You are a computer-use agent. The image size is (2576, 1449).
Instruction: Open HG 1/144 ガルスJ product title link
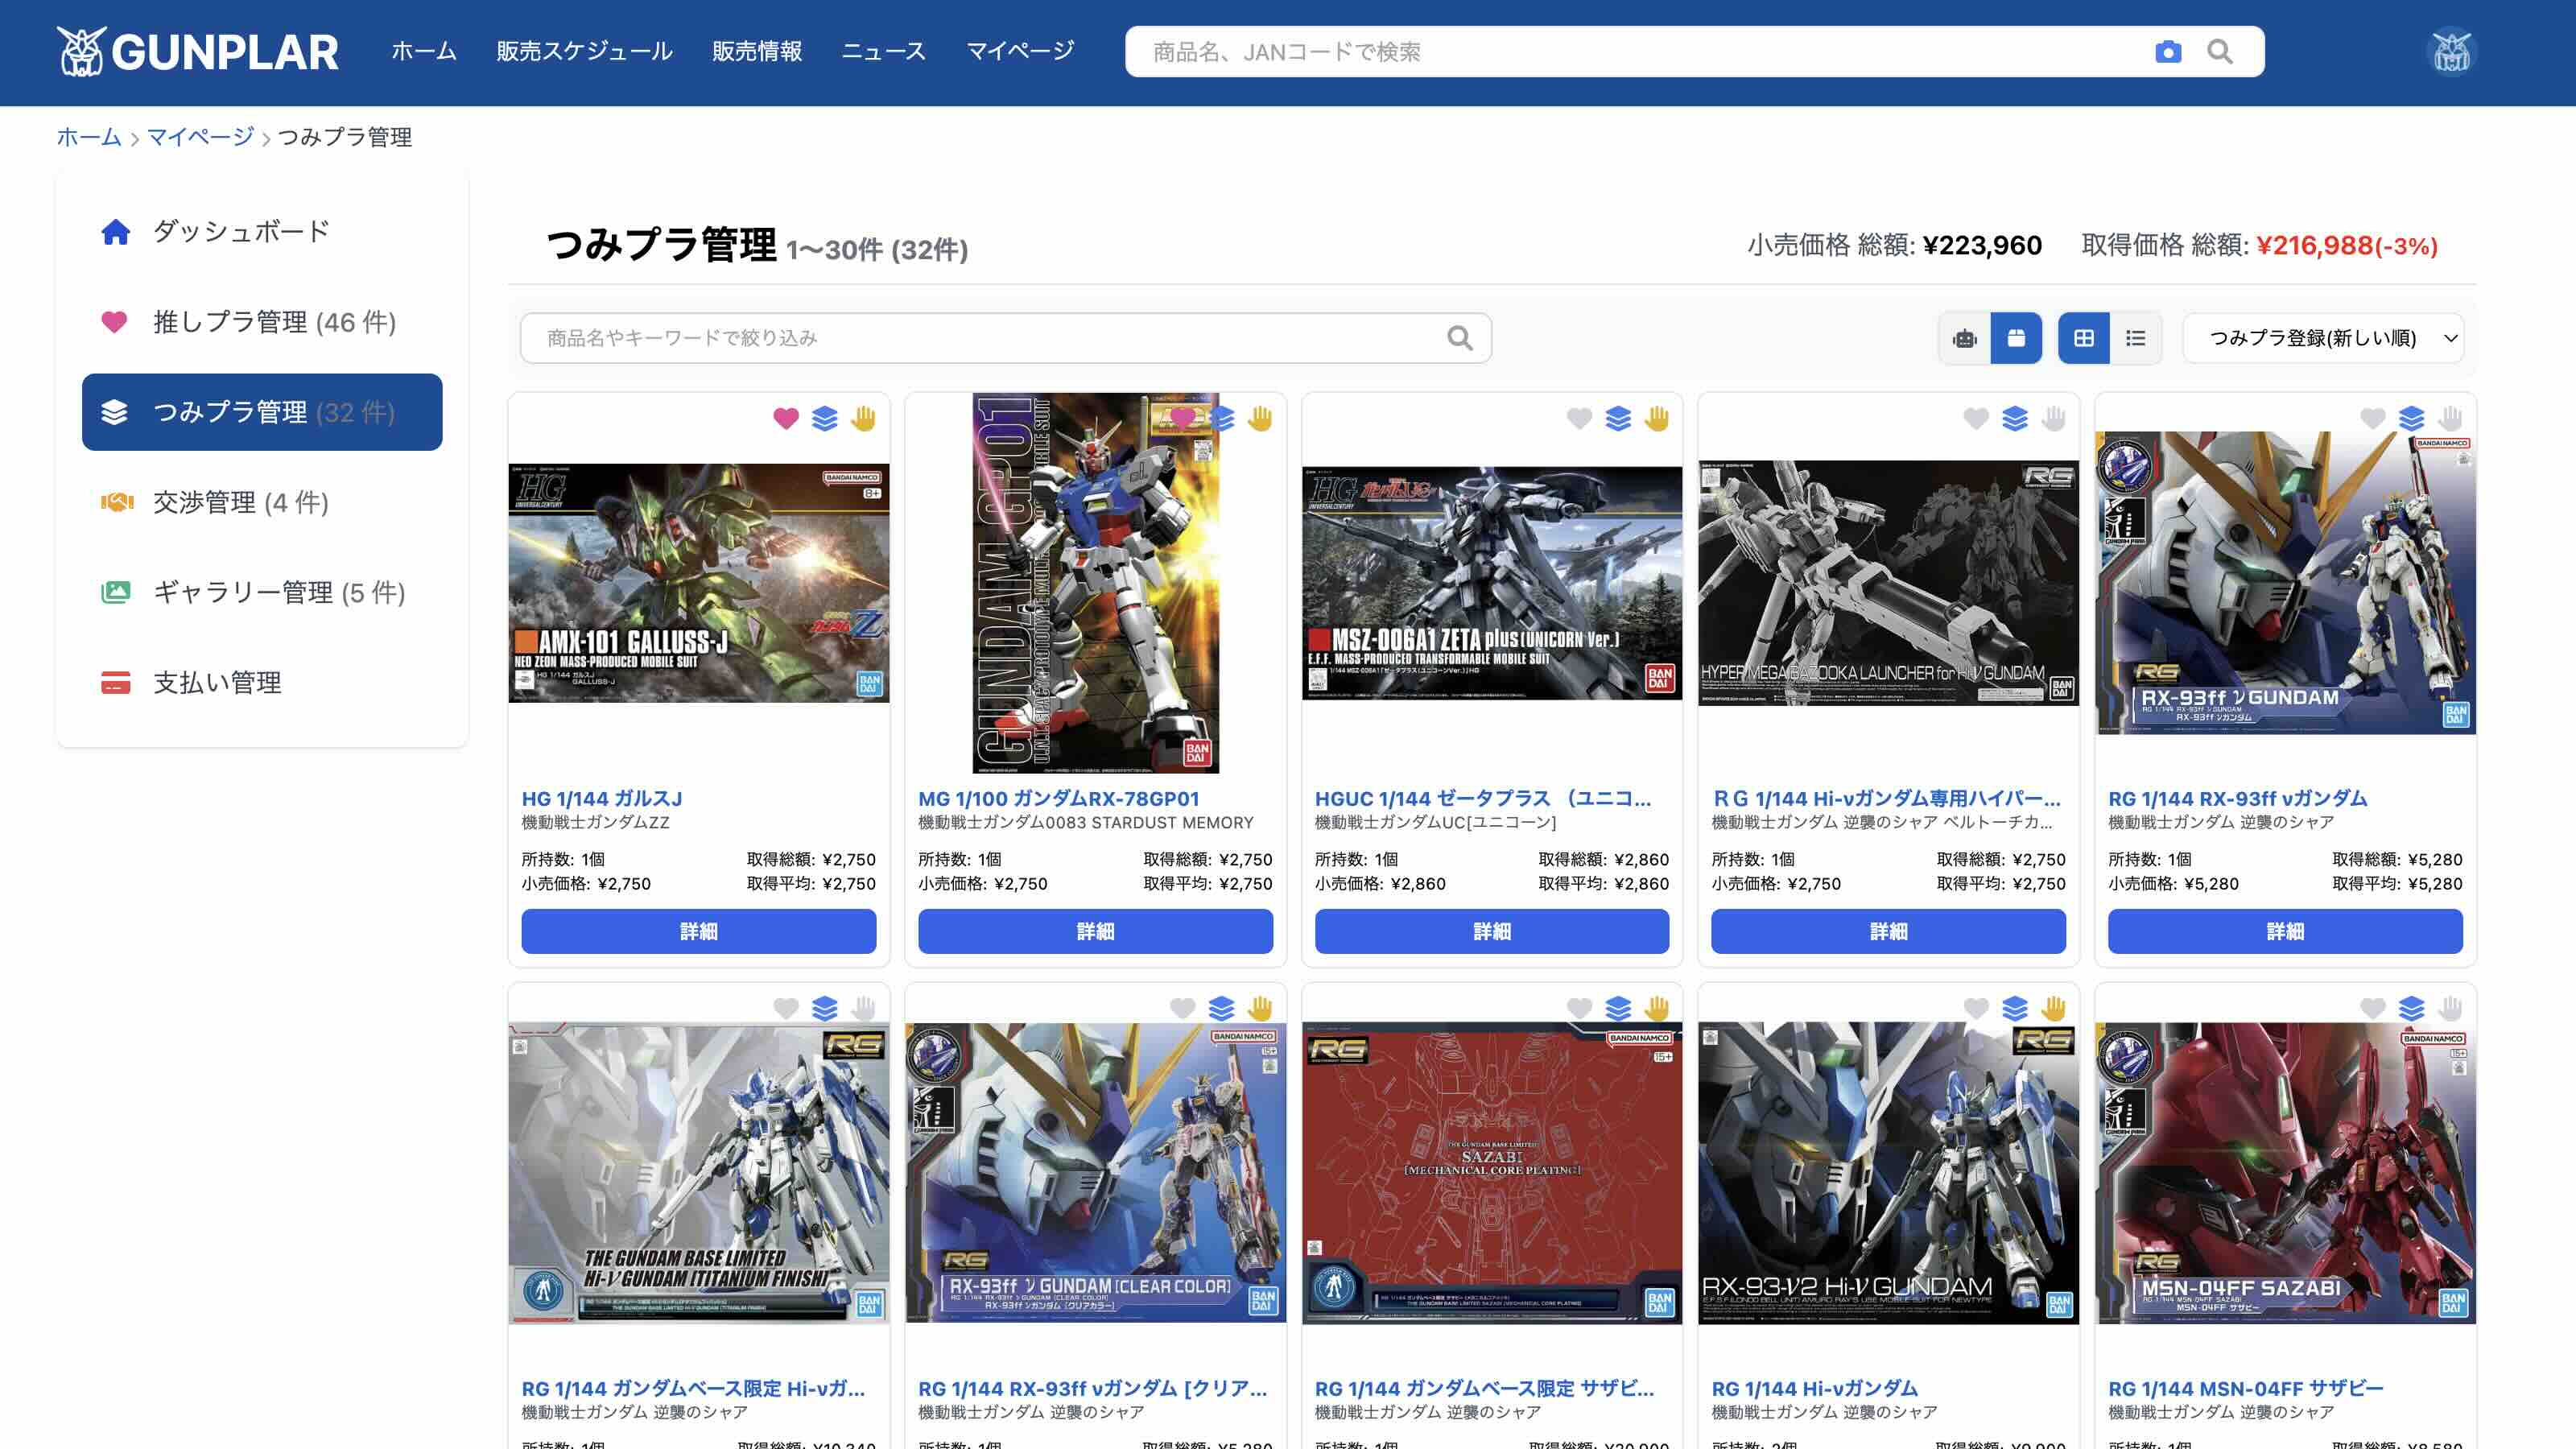pyautogui.click(x=602, y=798)
